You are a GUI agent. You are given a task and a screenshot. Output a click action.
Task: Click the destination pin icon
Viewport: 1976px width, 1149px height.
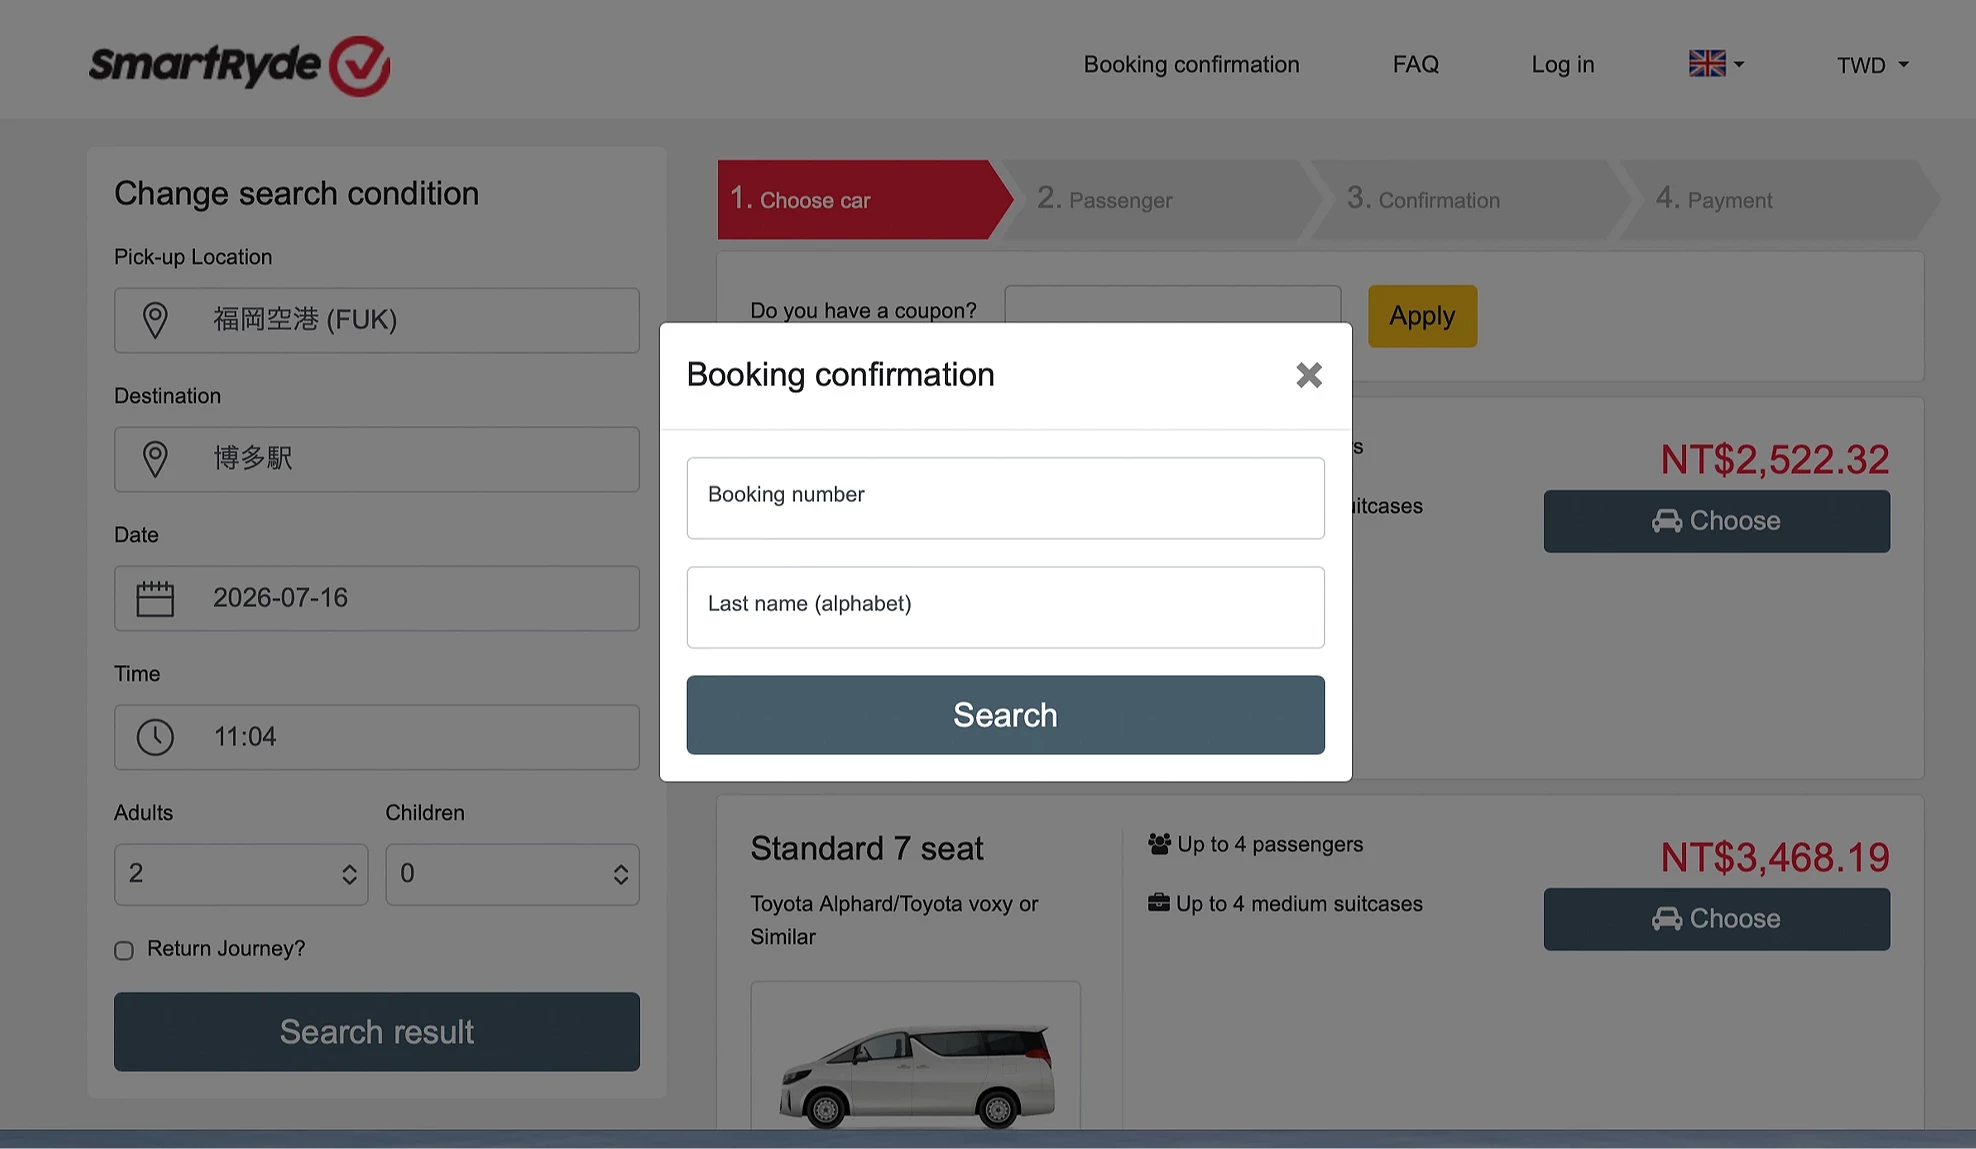point(155,459)
